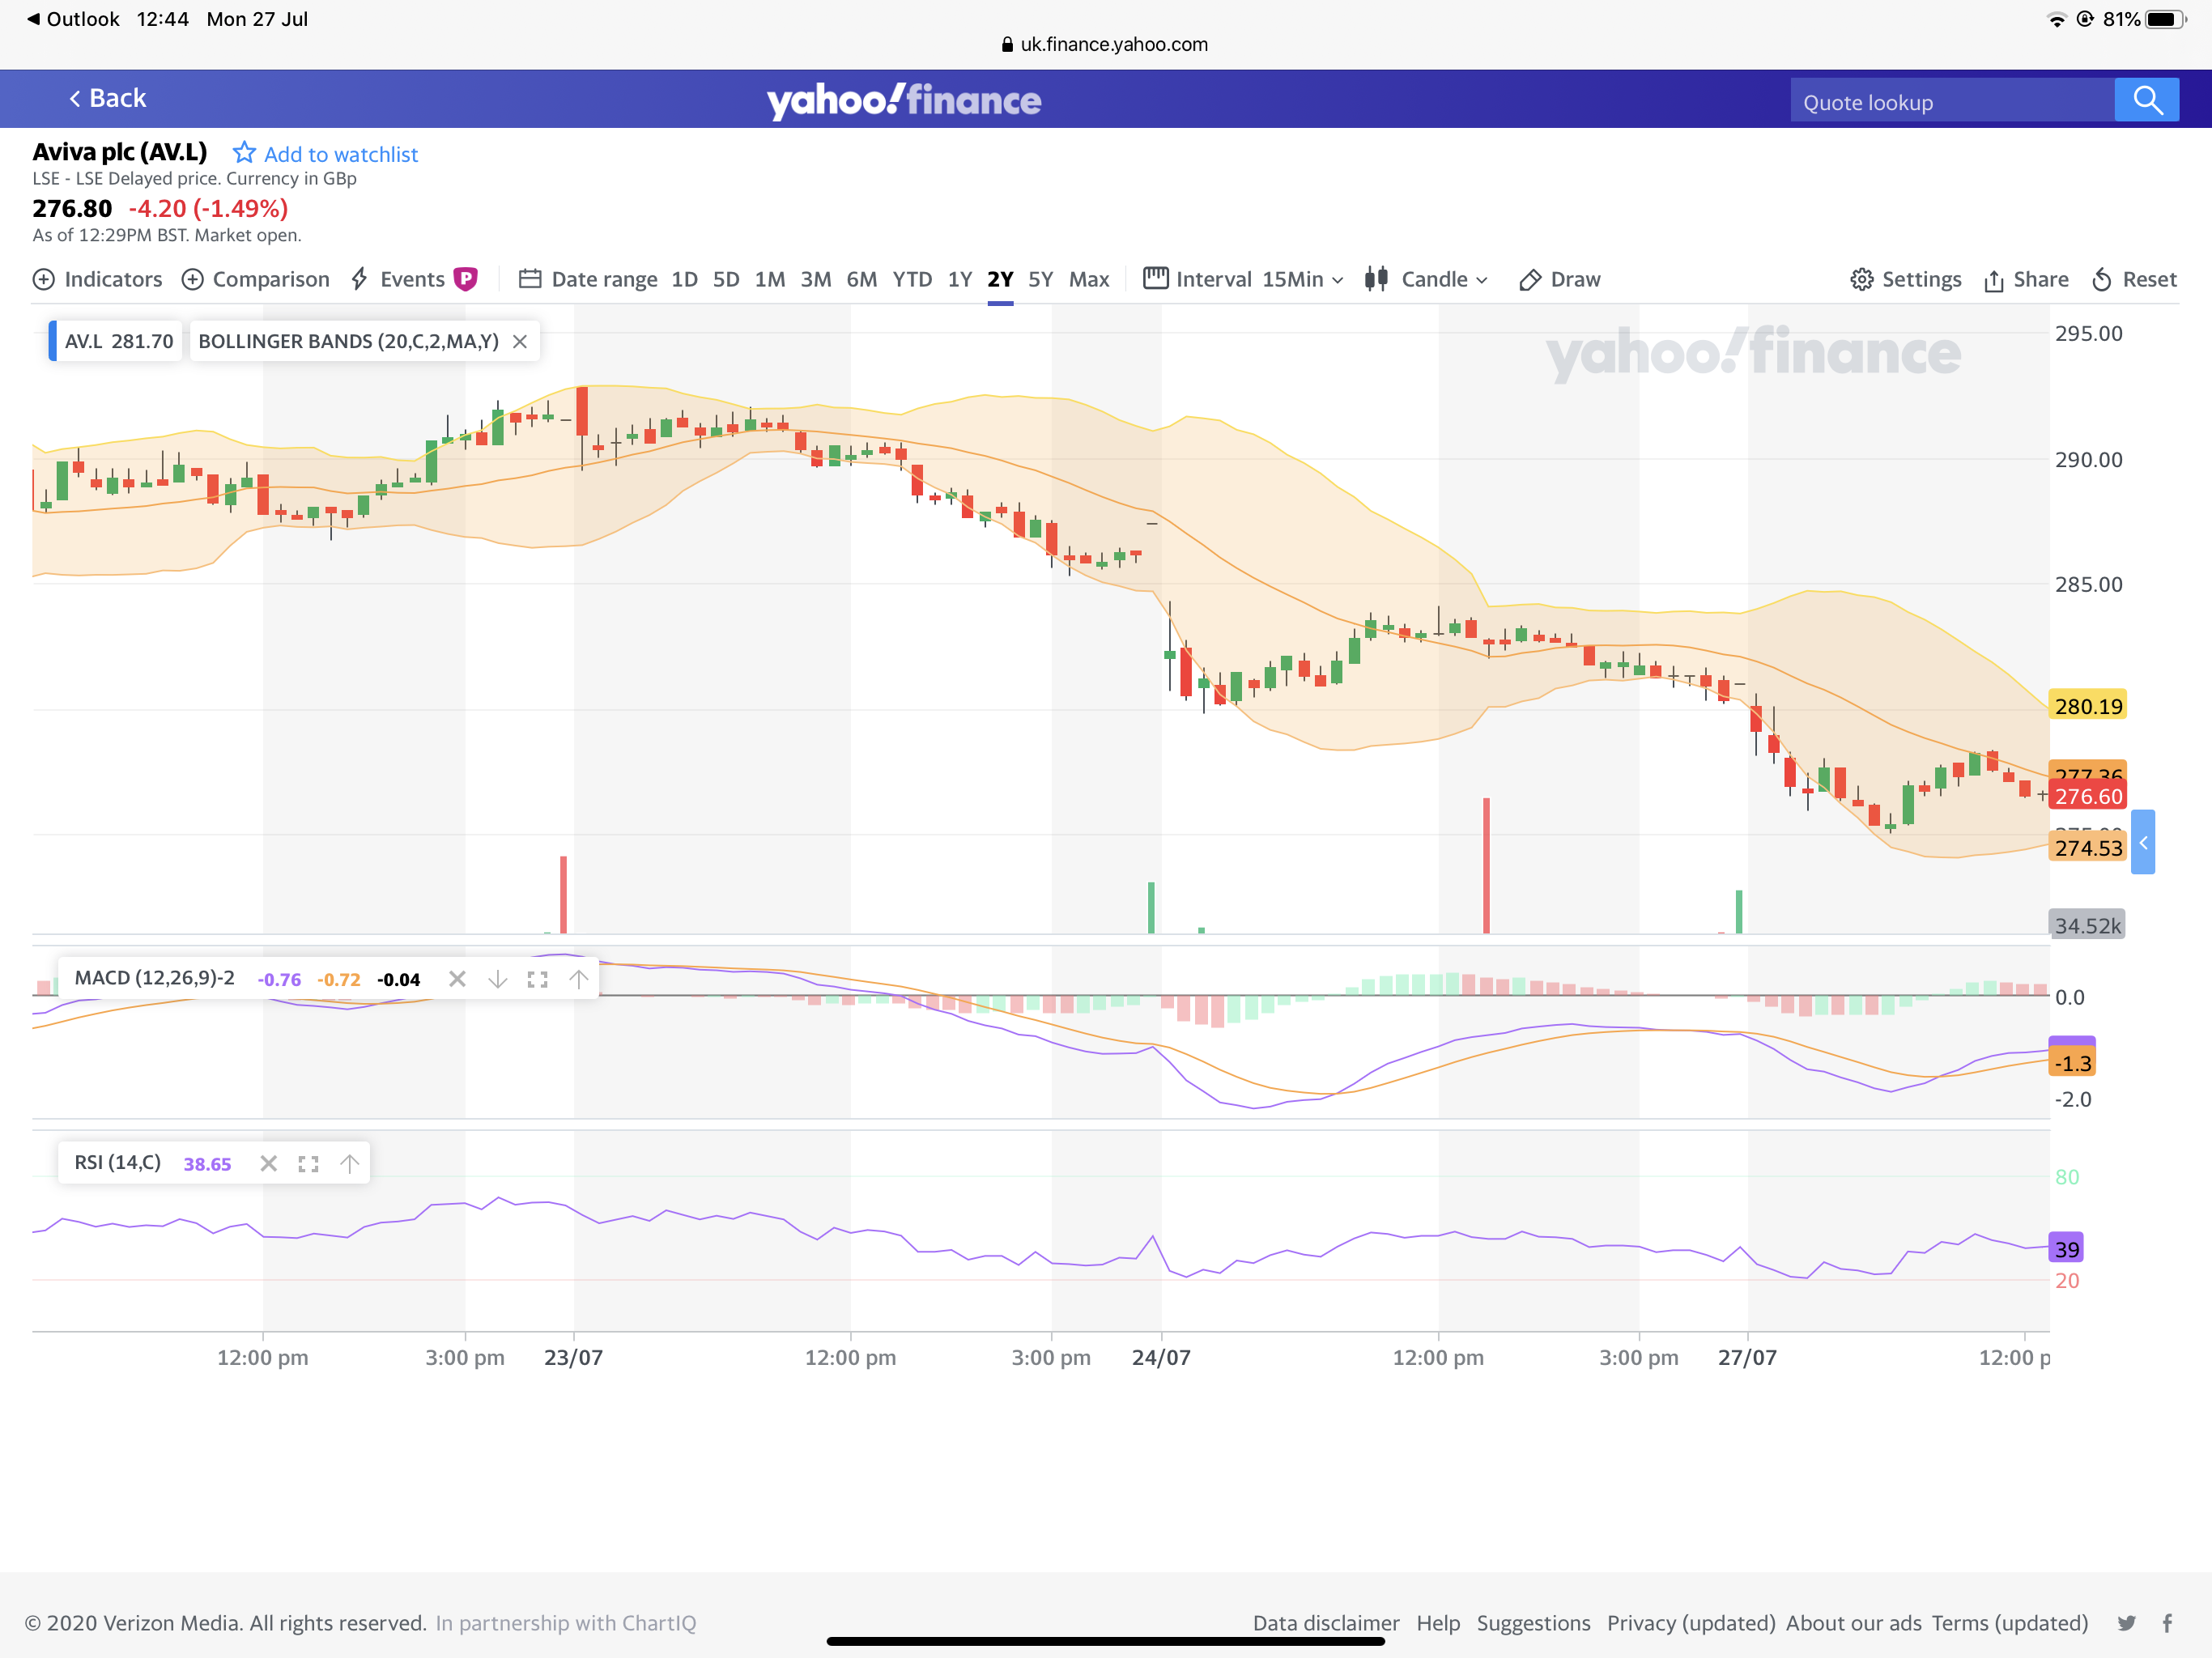Tap the Back arrow button
Screen dimensions: 2212x1658
[x=107, y=98]
